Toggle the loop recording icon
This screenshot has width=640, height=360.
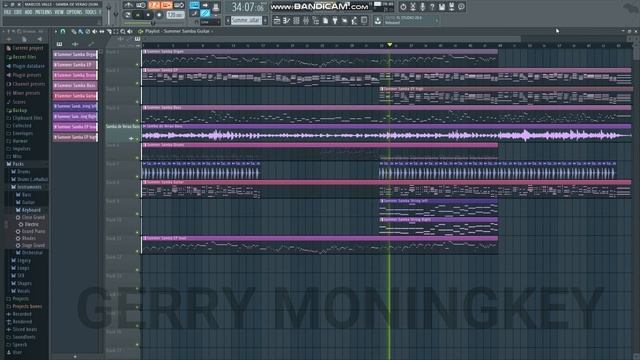point(179,5)
